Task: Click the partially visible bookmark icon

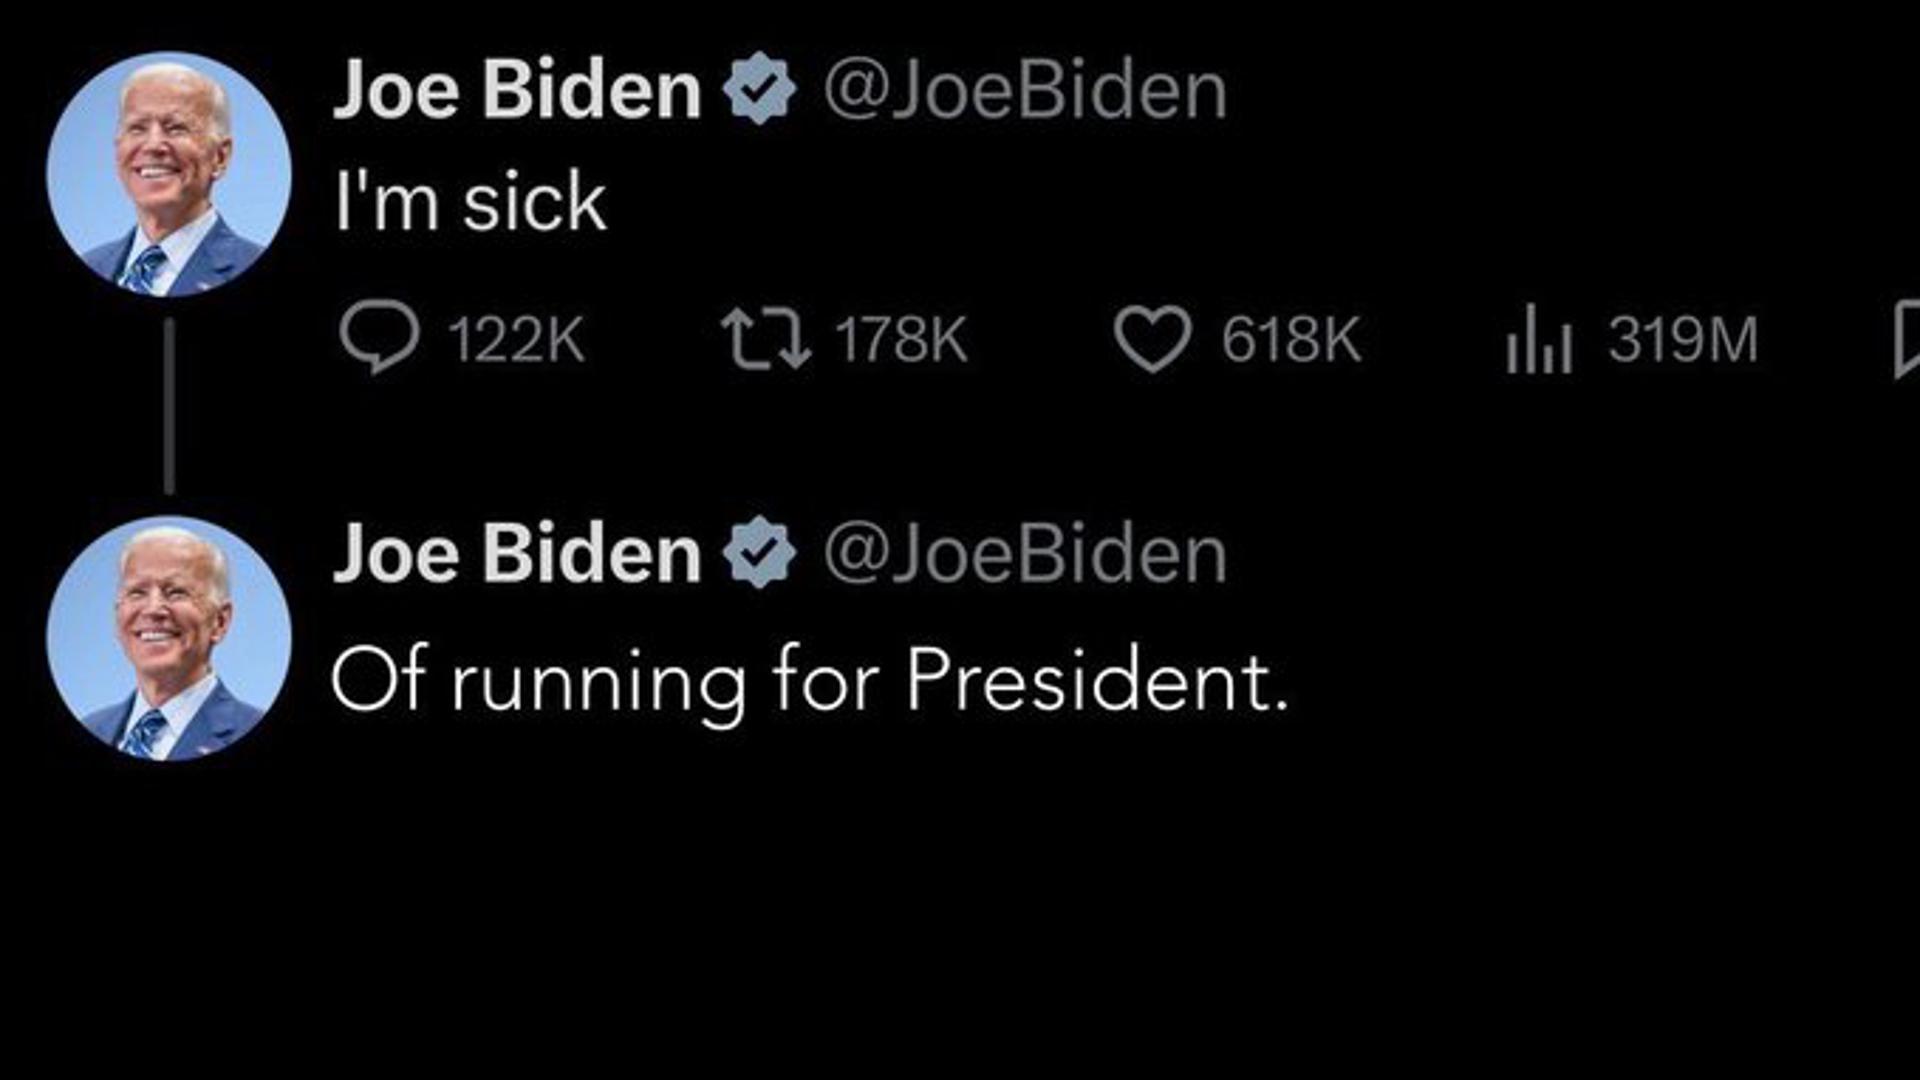Action: point(1907,339)
